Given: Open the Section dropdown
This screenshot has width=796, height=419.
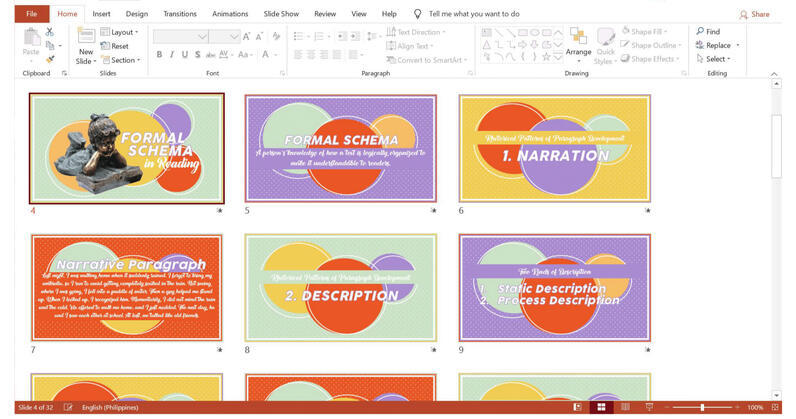Looking at the screenshot, I should [x=121, y=60].
